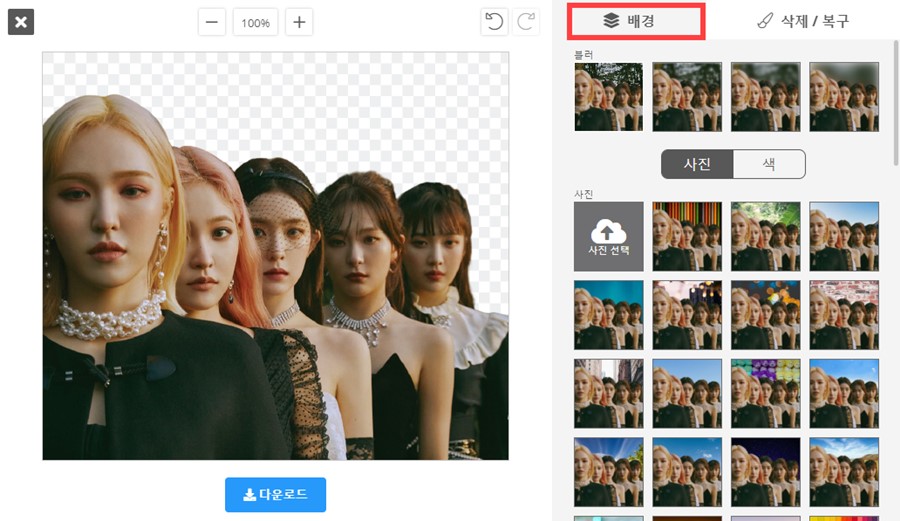The height and width of the screenshot is (521, 900).
Task: Pick the green forest background beside striped one
Action: [766, 236]
